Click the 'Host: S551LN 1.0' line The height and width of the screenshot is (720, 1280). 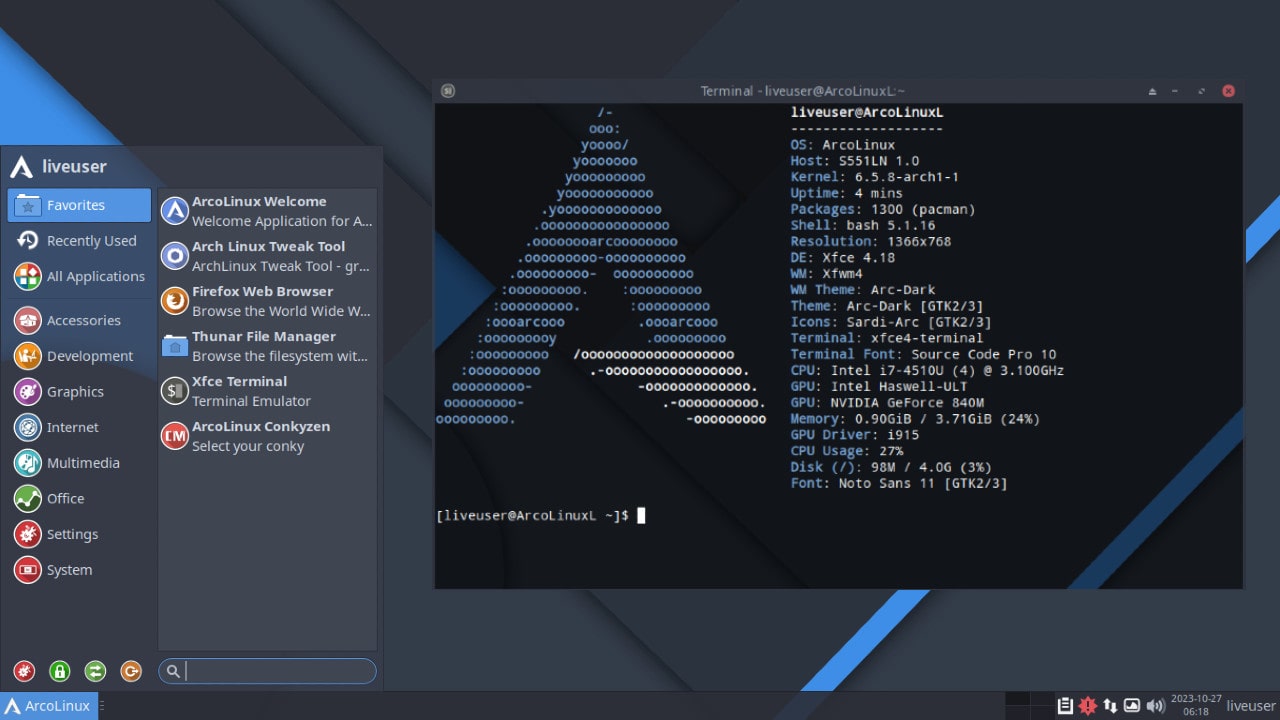(855, 161)
